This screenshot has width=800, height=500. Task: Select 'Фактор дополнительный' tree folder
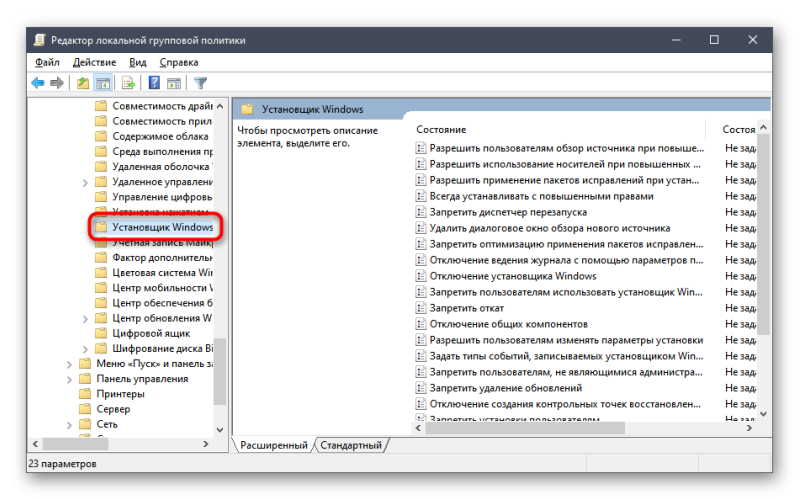tap(162, 258)
